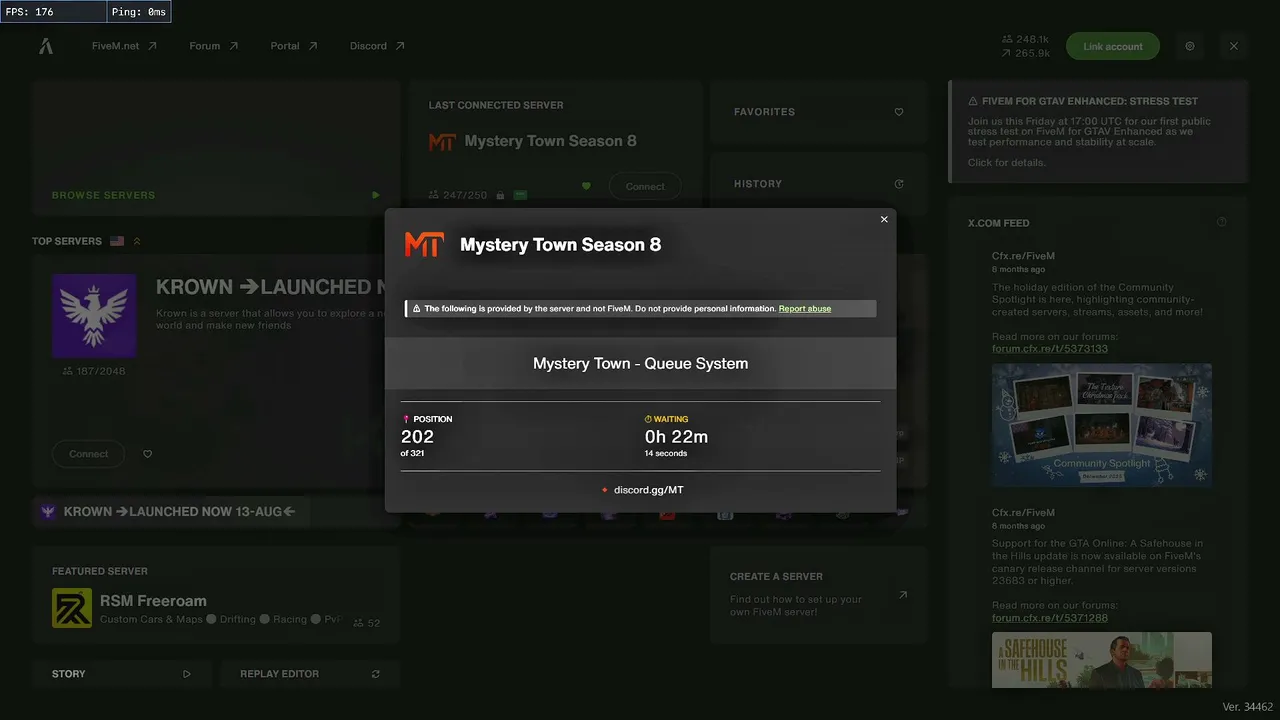Viewport: 1280px width, 720px height.
Task: Click Mystery Town Season 8 in Last Connected Server
Action: point(551,141)
